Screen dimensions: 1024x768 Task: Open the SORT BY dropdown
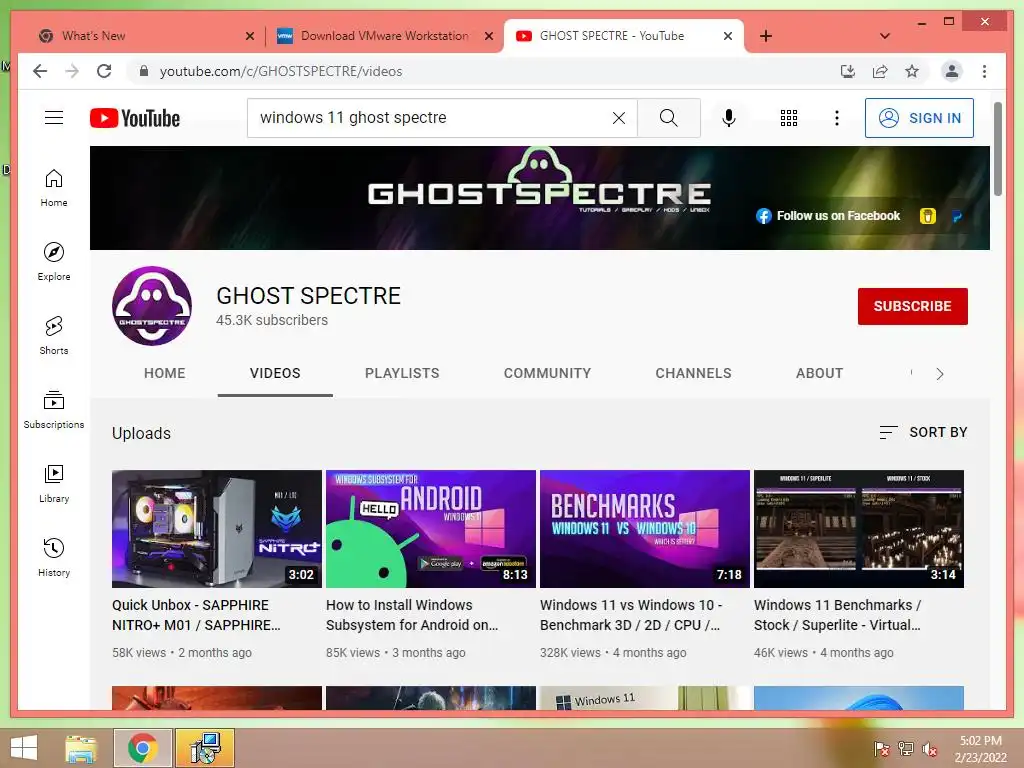[923, 432]
